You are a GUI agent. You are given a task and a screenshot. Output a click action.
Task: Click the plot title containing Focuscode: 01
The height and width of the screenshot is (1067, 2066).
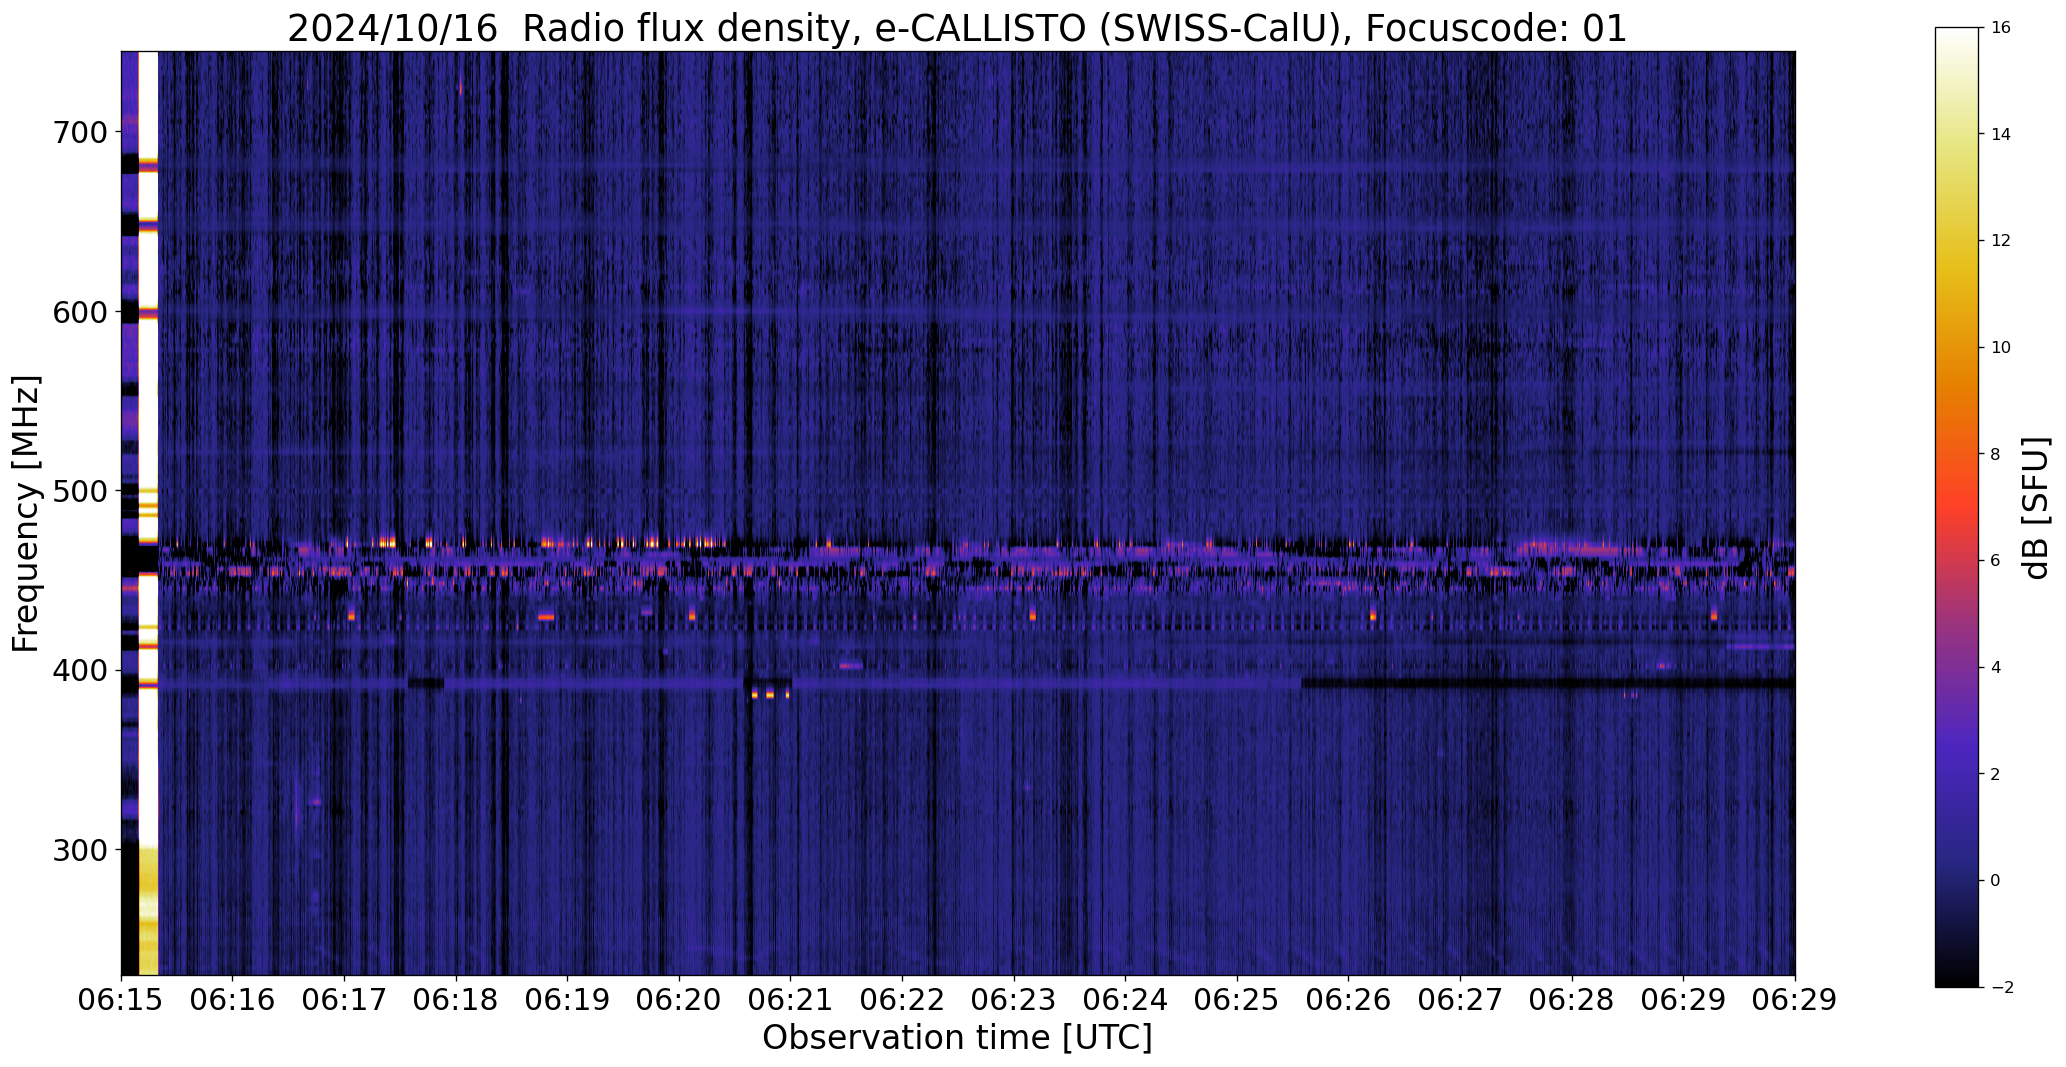tap(957, 29)
